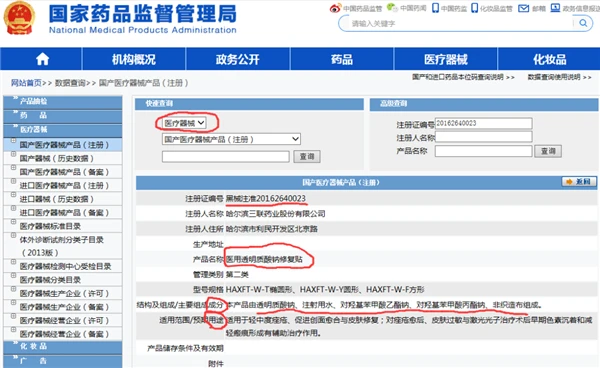The height and width of the screenshot is (368, 600).
Task: Open the 机构概况 menu
Action: [134, 59]
